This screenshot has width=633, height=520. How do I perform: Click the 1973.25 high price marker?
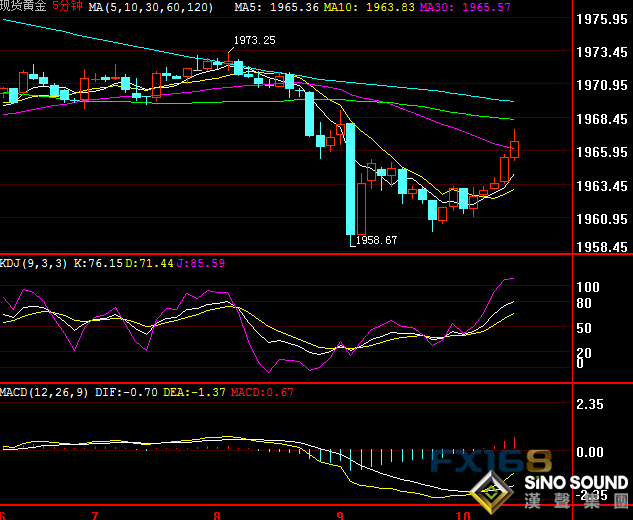[x=254, y=40]
